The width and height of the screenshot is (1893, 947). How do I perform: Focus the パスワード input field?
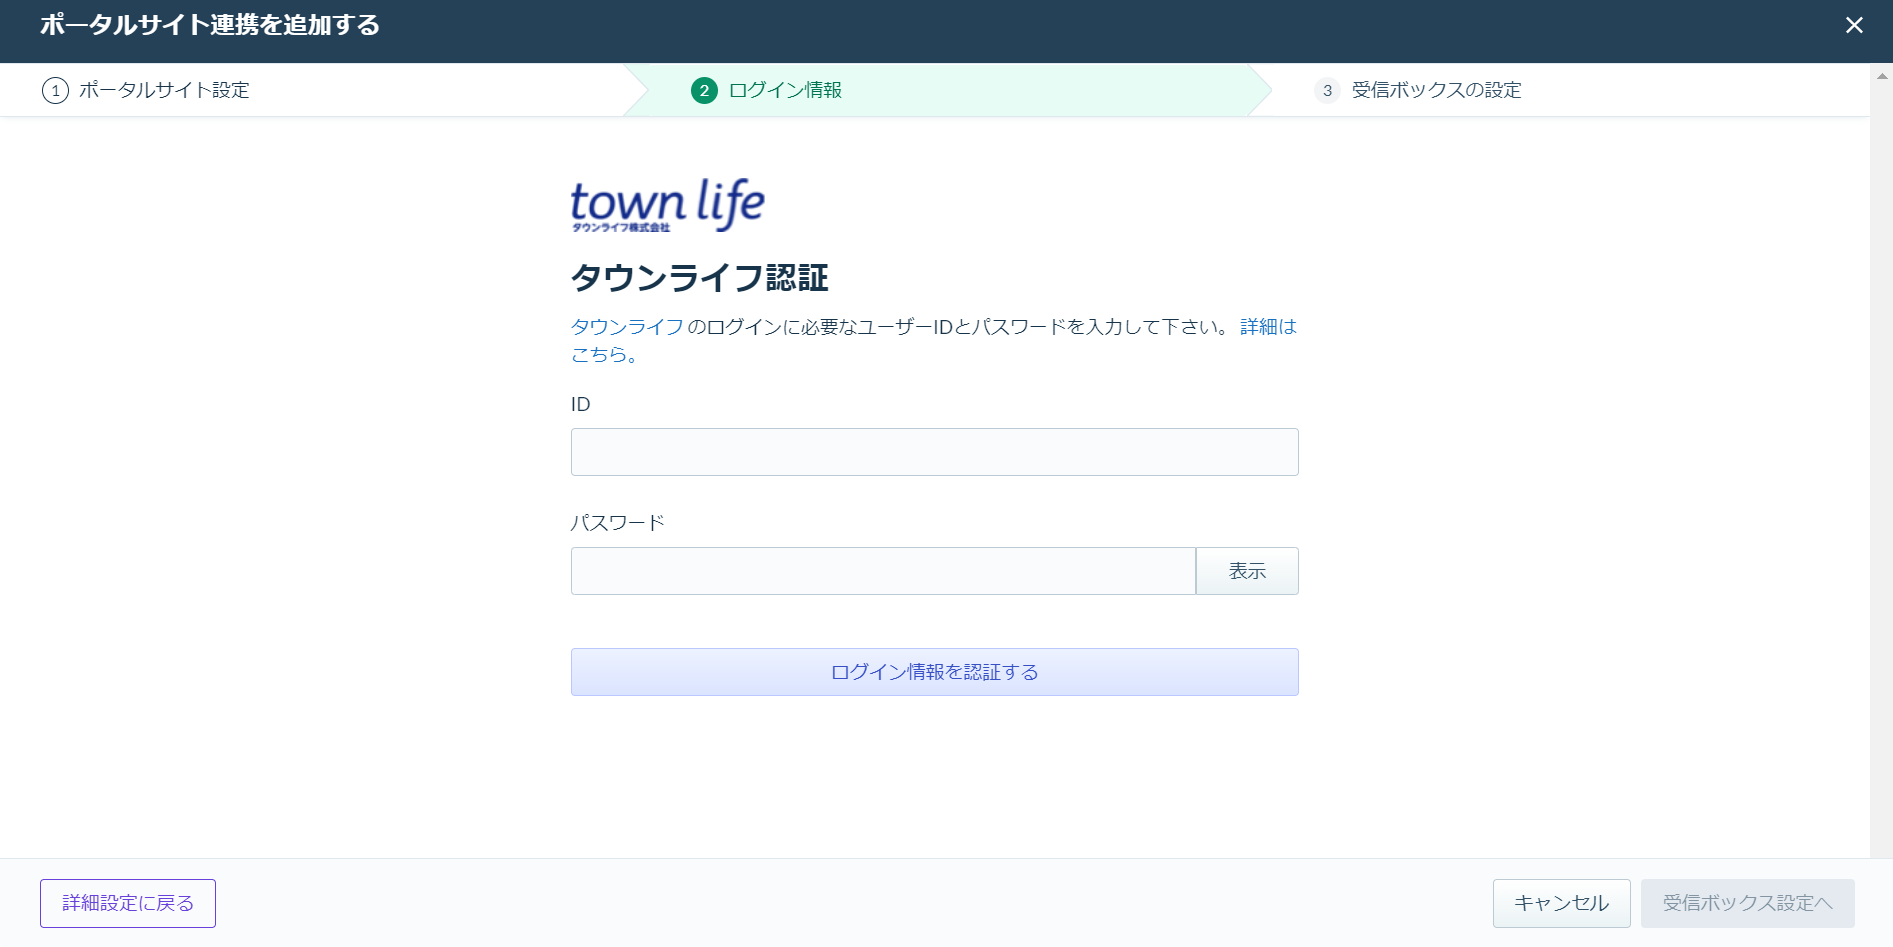click(883, 571)
